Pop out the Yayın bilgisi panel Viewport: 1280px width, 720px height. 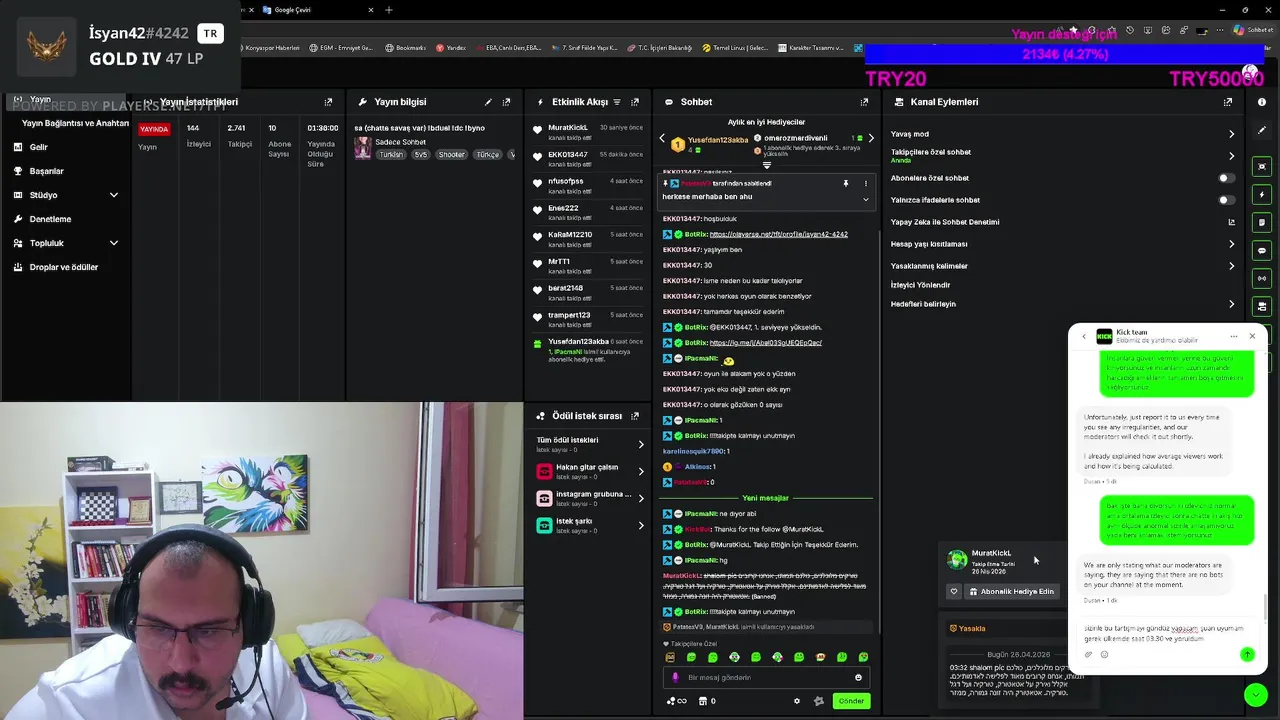coord(506,102)
